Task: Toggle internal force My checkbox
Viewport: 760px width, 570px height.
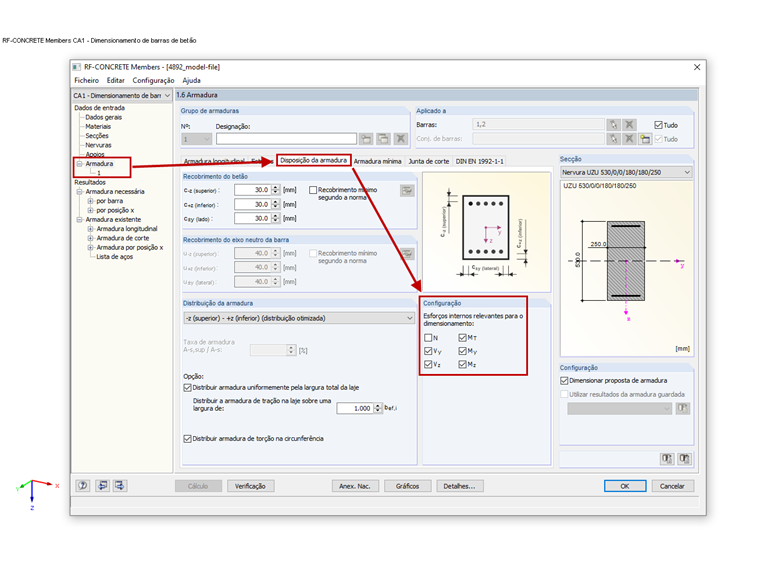Action: [x=462, y=351]
